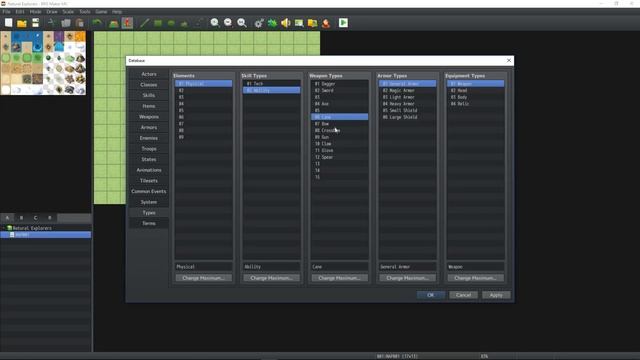The image size is (640, 360).
Task: Select weapon type 07 Bow
Action: pos(339,124)
